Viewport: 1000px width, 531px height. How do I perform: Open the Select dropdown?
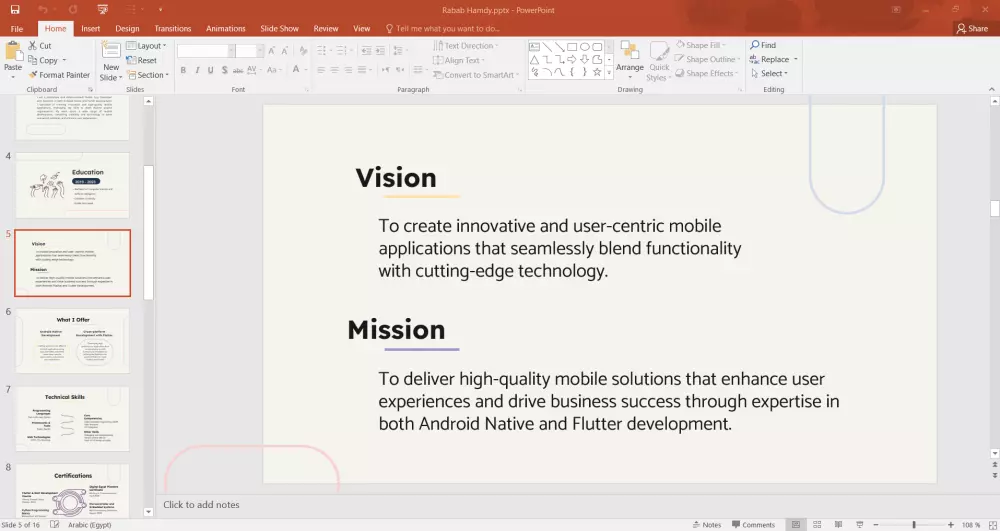(769, 73)
